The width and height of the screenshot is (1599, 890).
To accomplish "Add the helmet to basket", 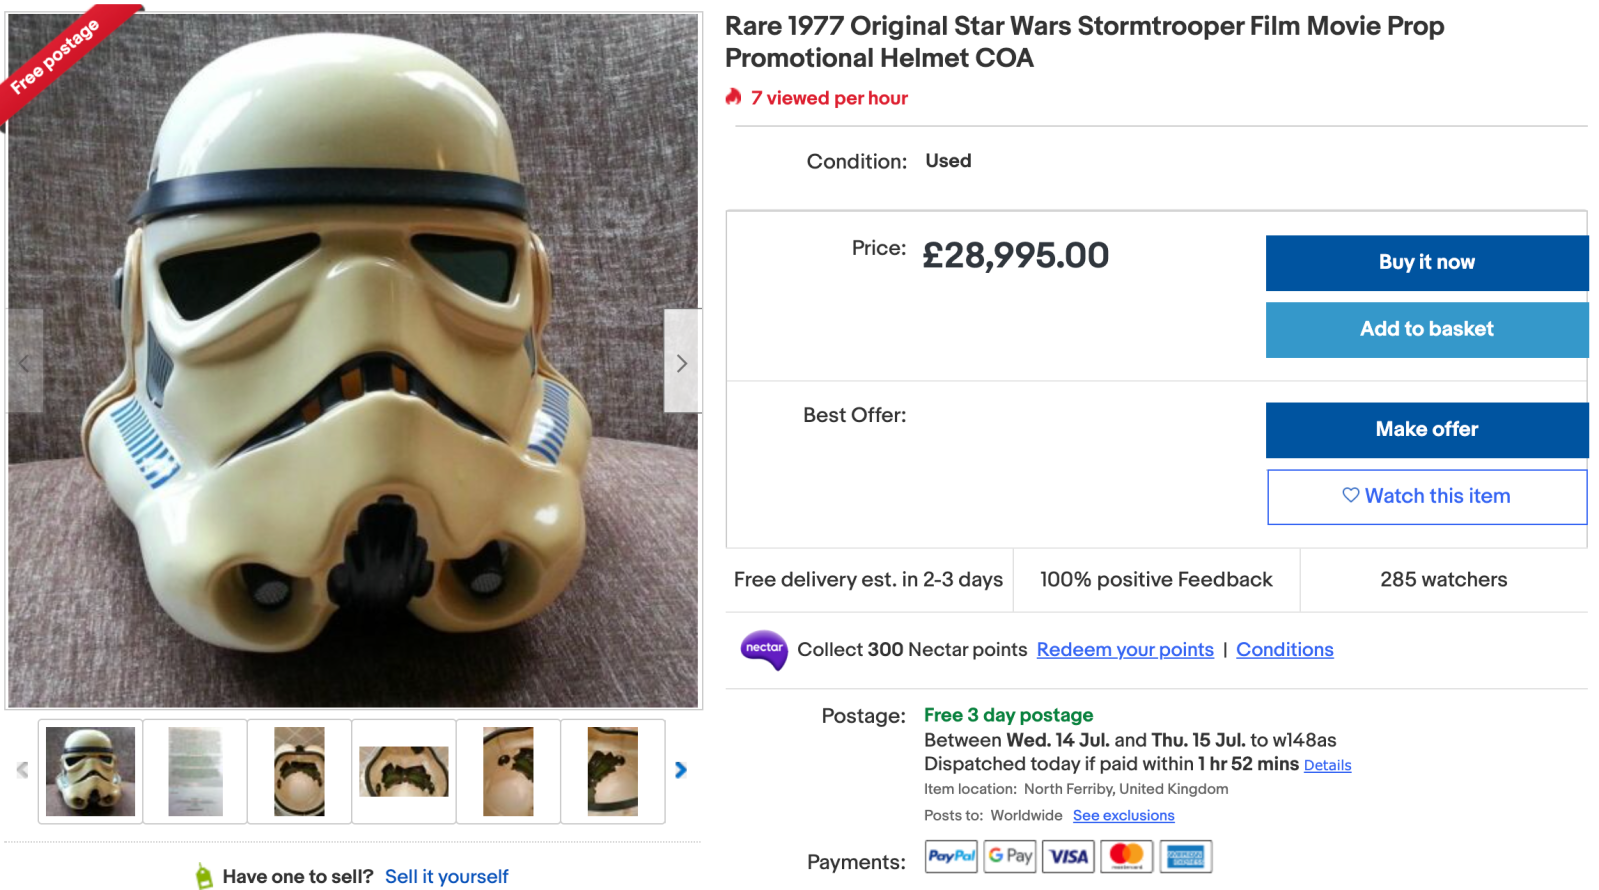I will [x=1426, y=329].
